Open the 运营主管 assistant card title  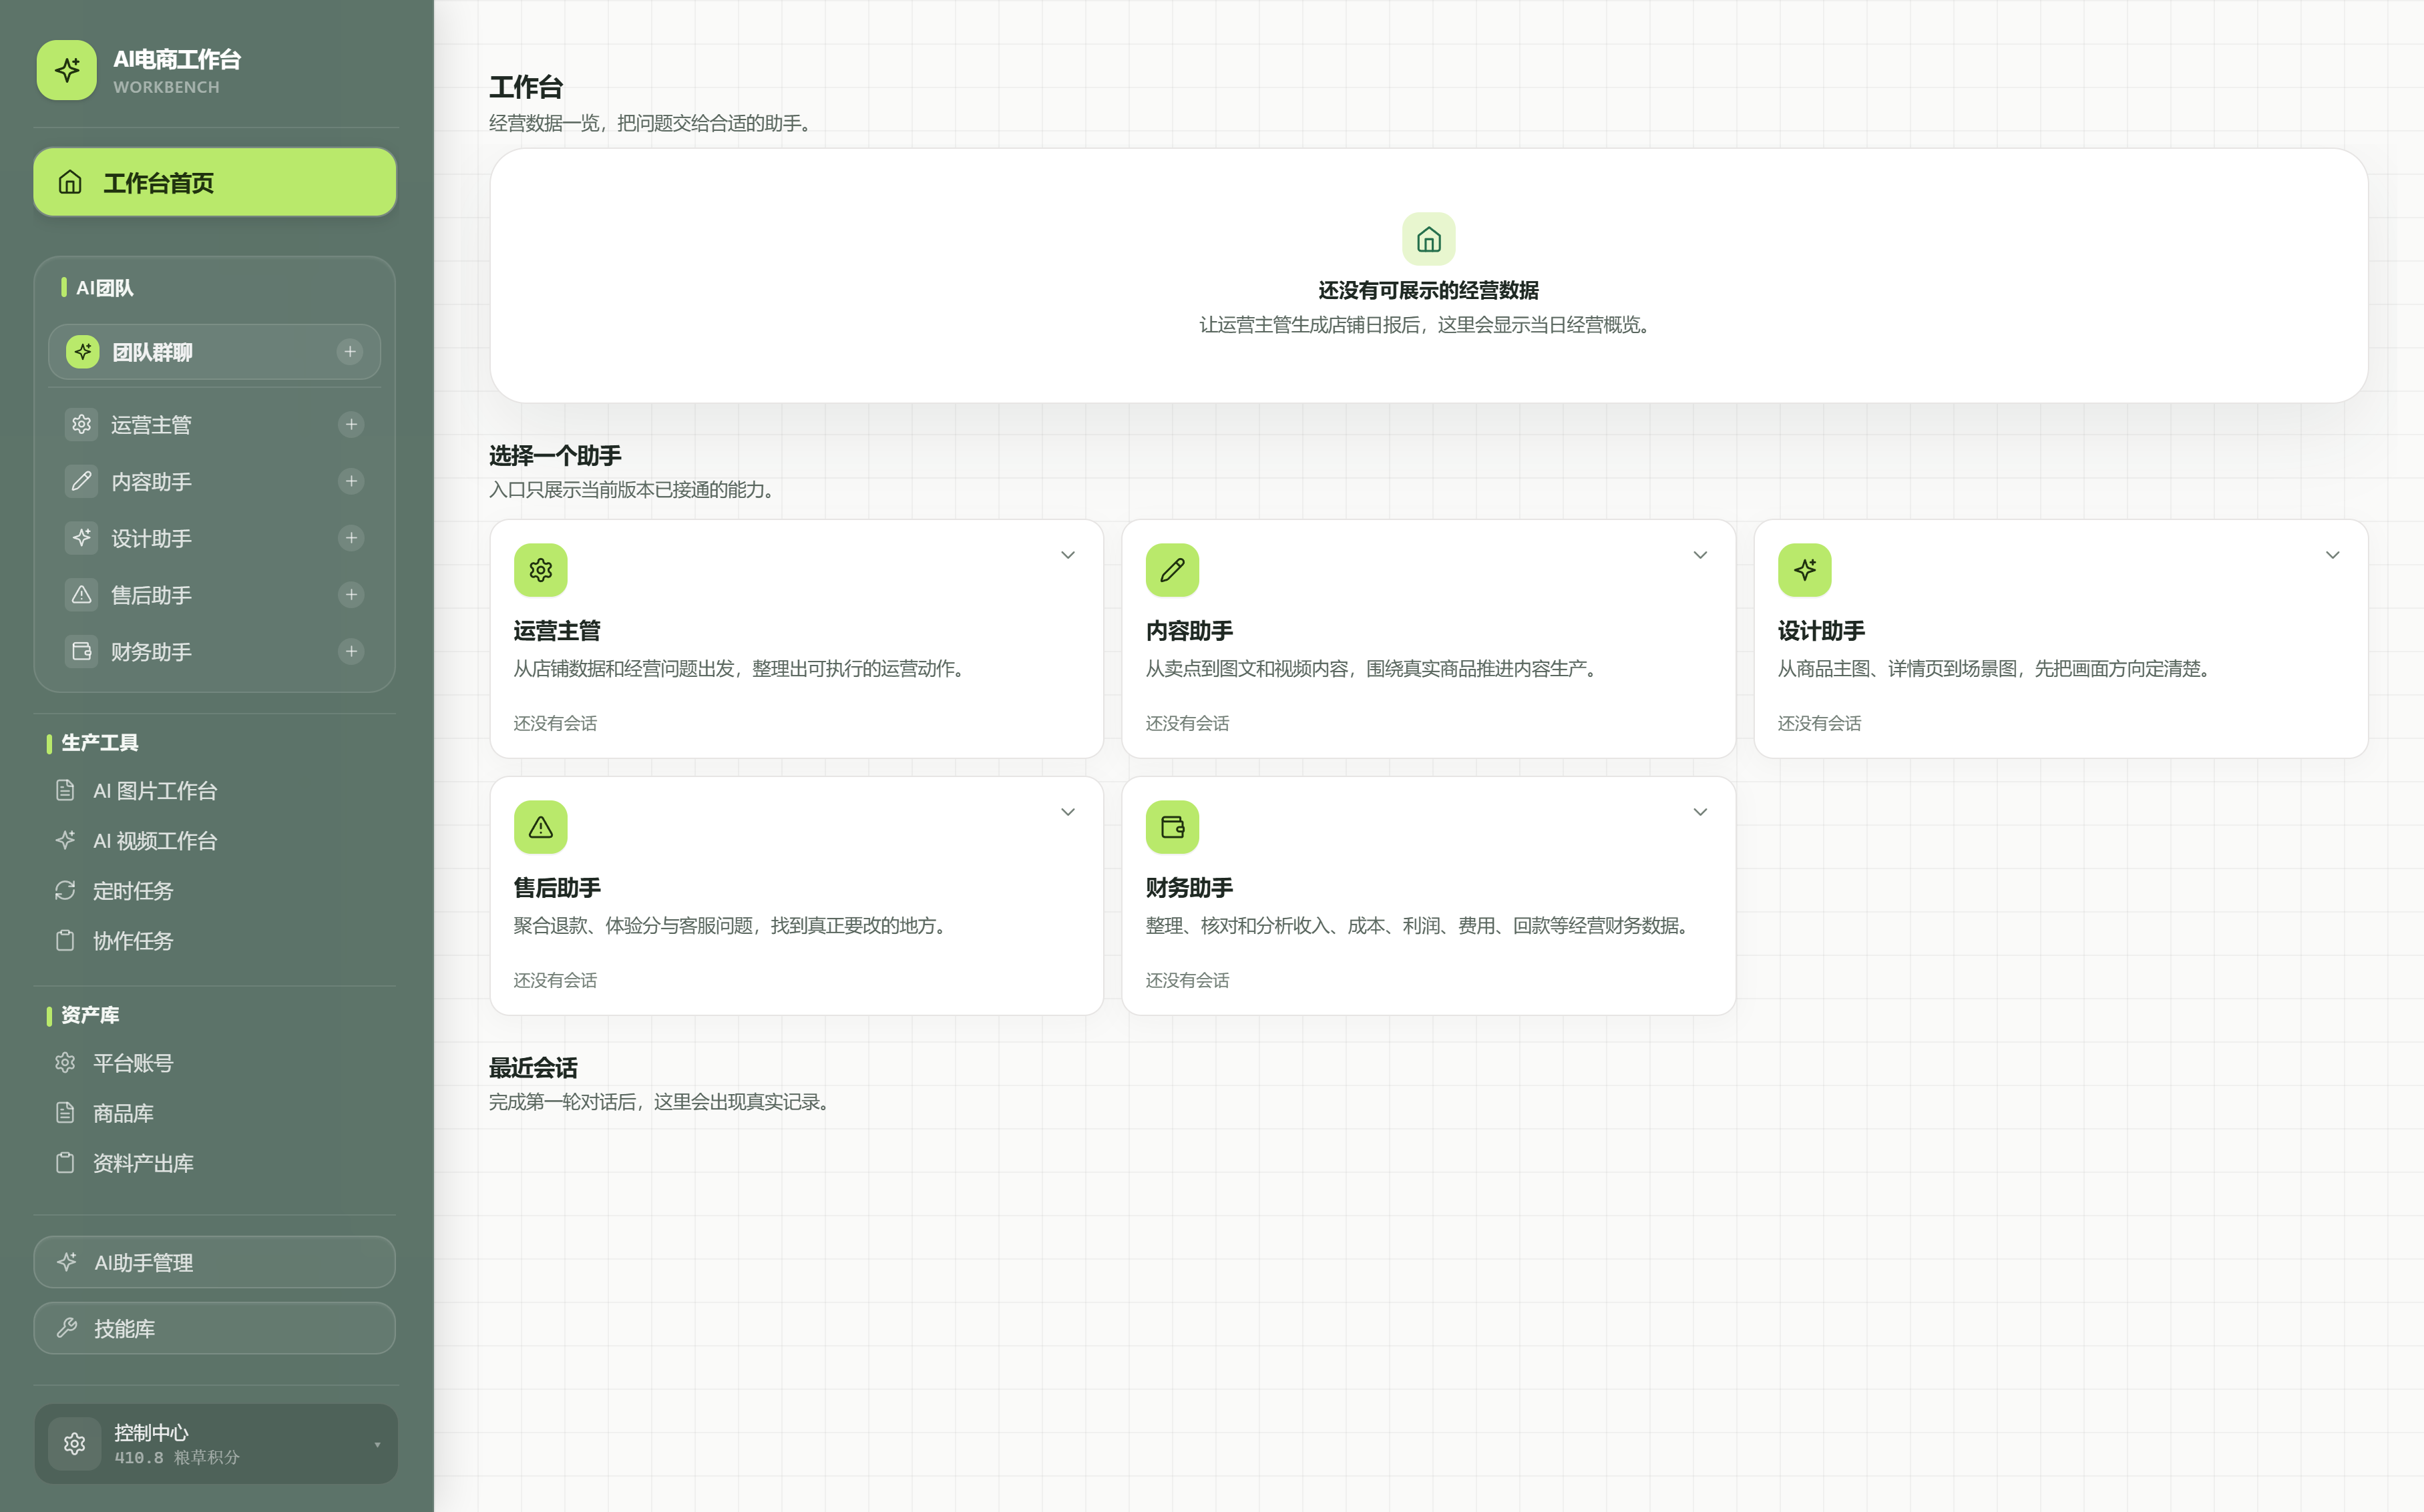[557, 631]
